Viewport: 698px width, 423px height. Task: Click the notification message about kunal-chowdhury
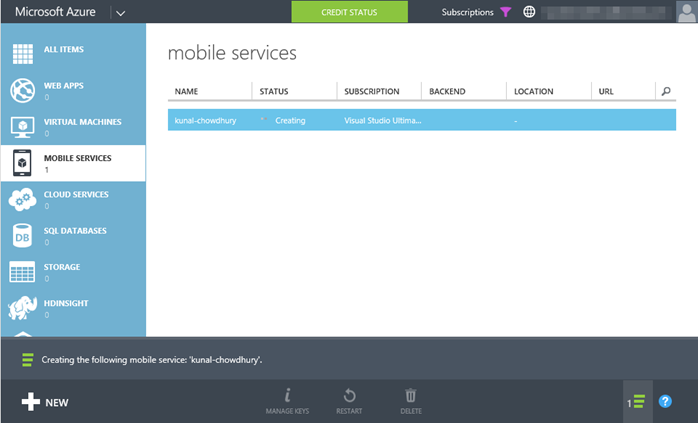pyautogui.click(x=152, y=360)
